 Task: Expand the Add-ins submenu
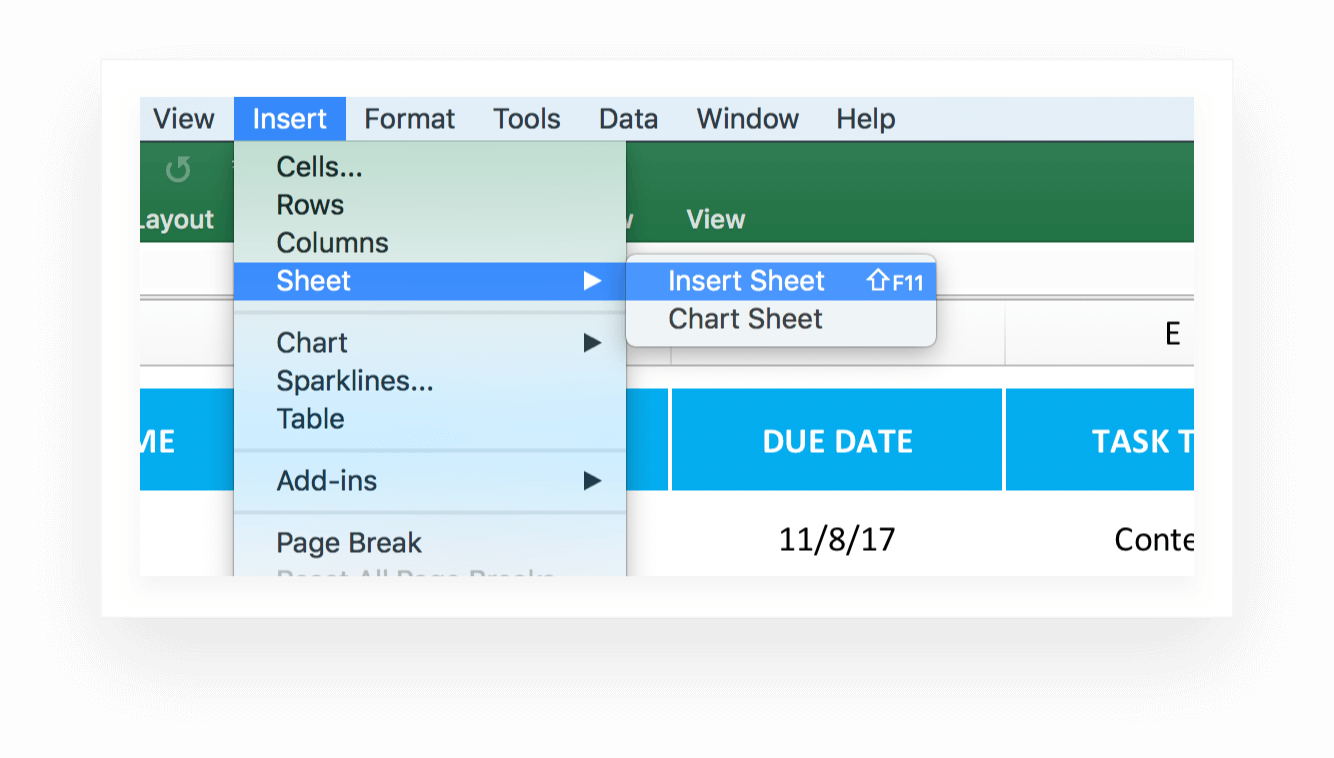click(592, 481)
